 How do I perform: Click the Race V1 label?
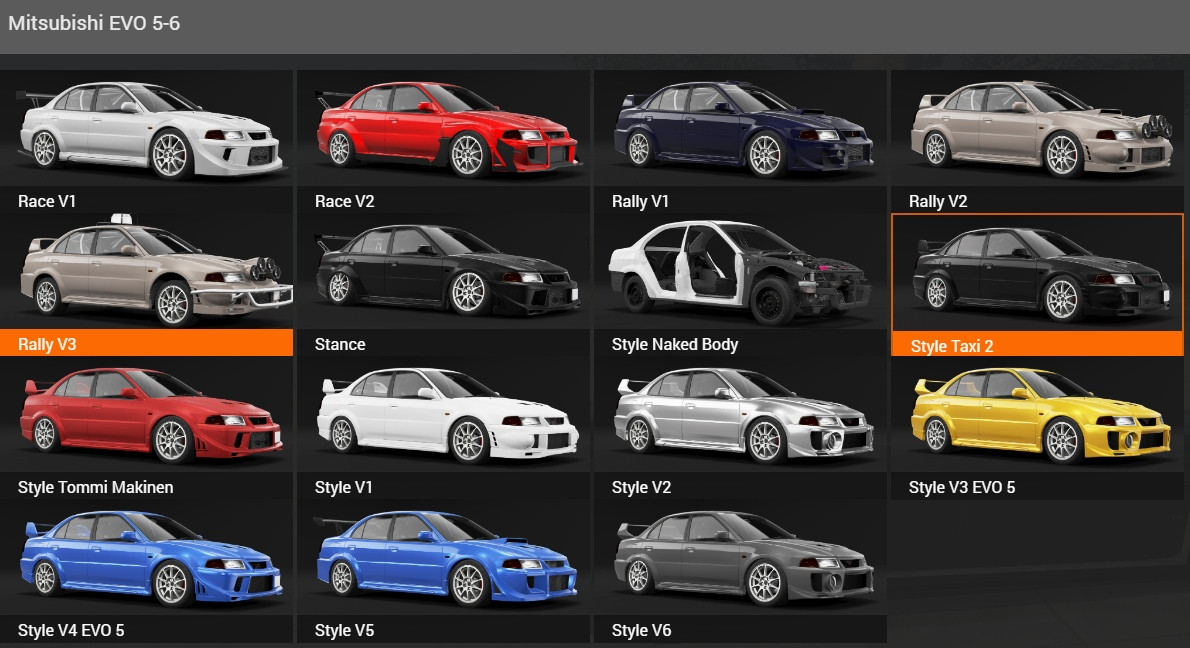[47, 201]
